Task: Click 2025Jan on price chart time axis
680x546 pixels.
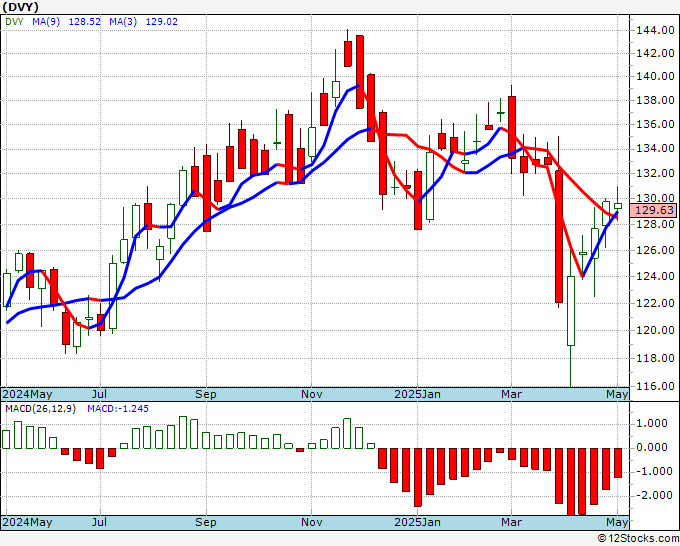Action: pos(418,394)
